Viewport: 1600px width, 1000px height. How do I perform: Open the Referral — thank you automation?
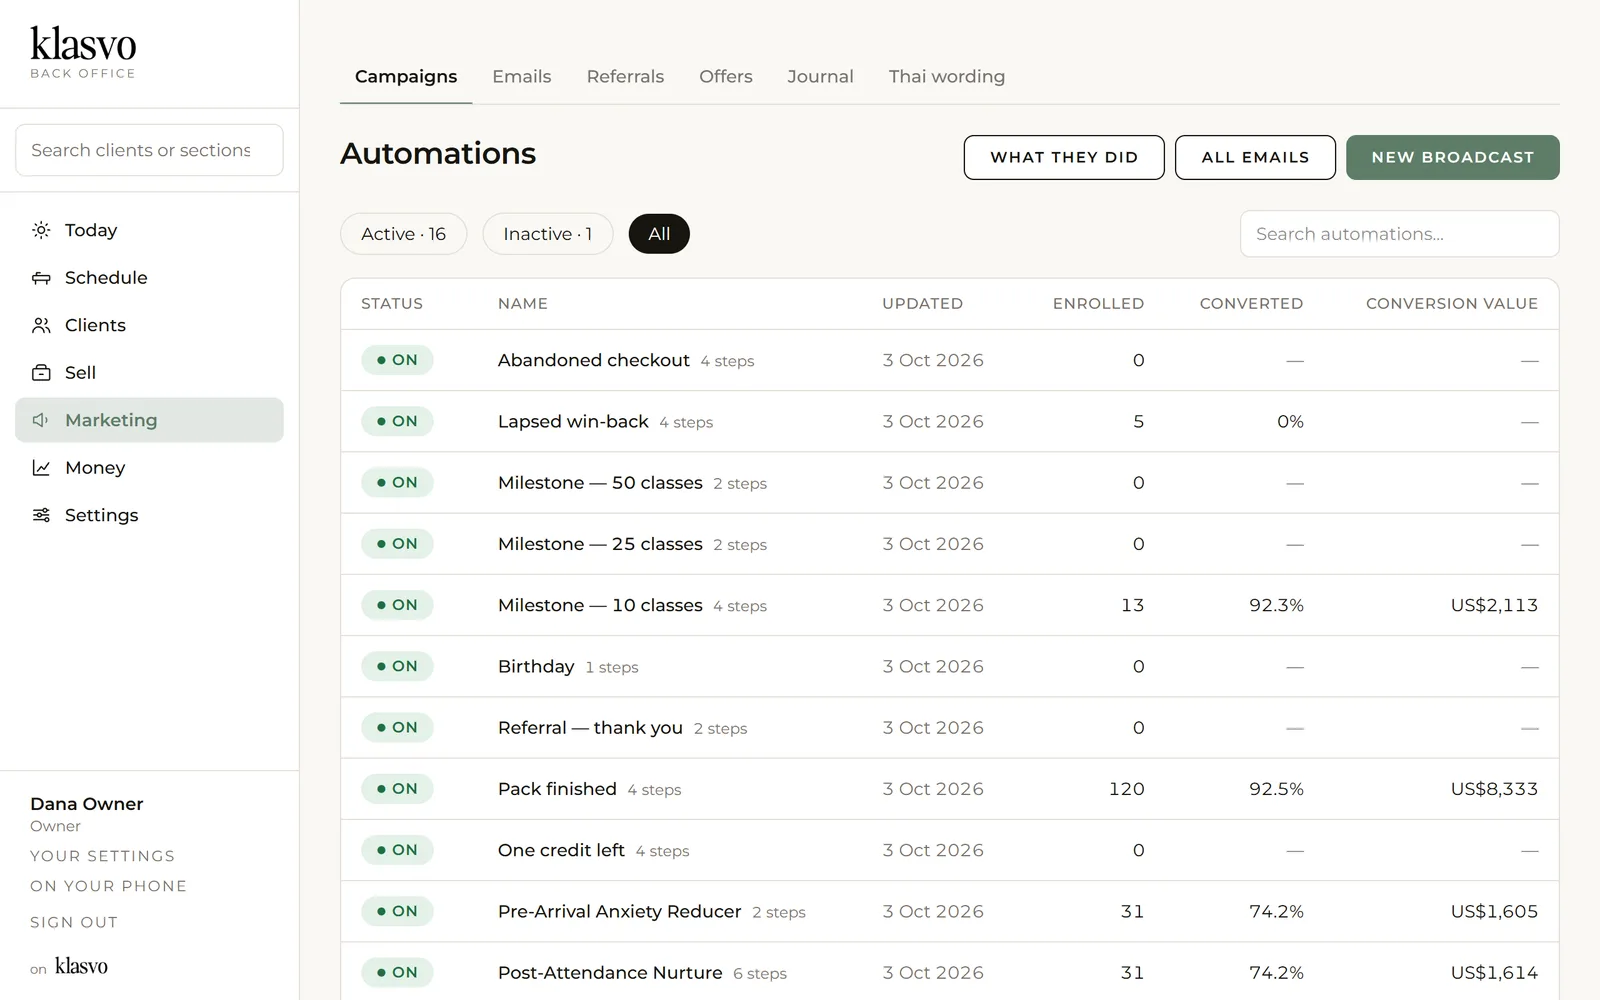590,728
